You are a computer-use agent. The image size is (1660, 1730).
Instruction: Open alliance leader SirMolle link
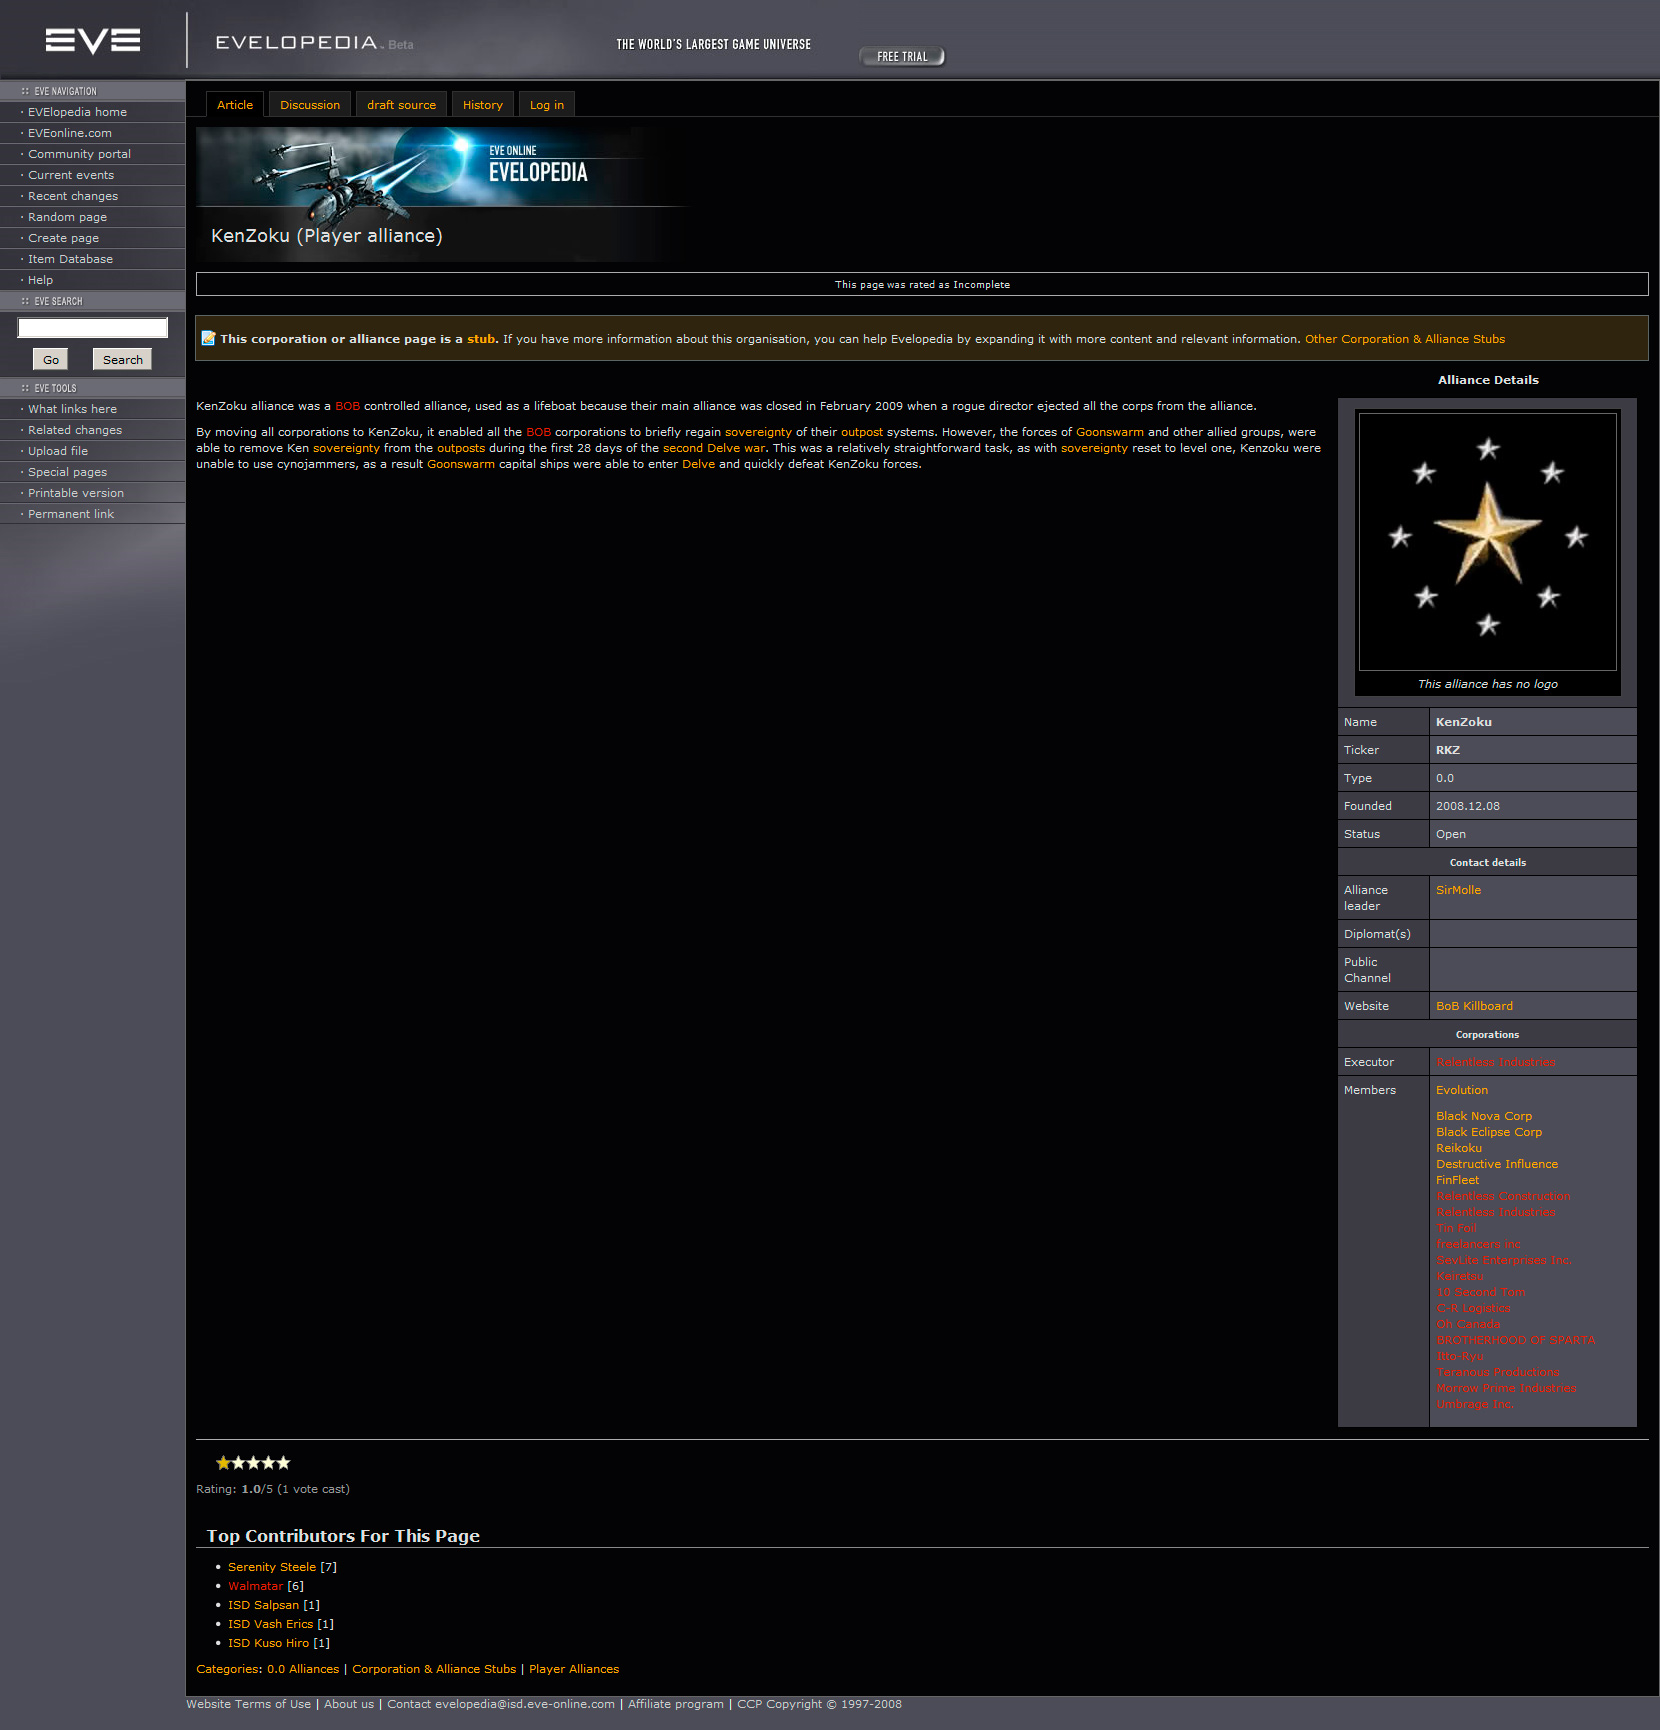click(x=1458, y=890)
